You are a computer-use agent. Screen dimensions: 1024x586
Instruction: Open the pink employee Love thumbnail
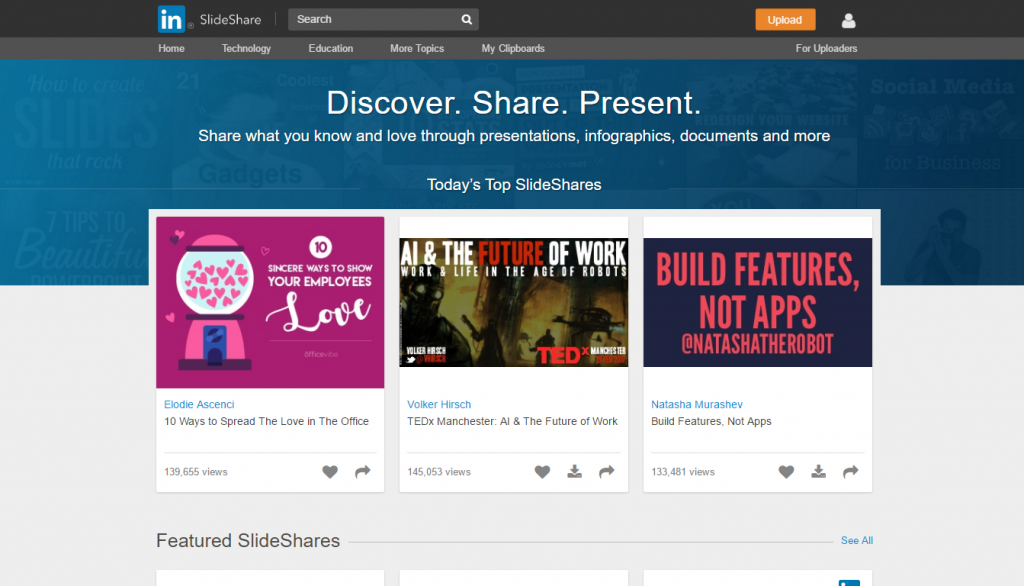270,302
